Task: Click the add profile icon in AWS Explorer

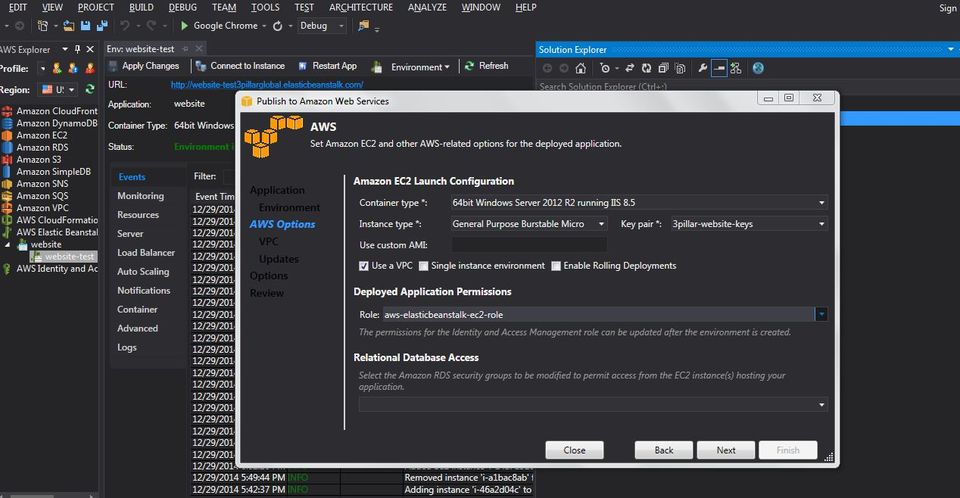Action: pyautogui.click(x=57, y=69)
